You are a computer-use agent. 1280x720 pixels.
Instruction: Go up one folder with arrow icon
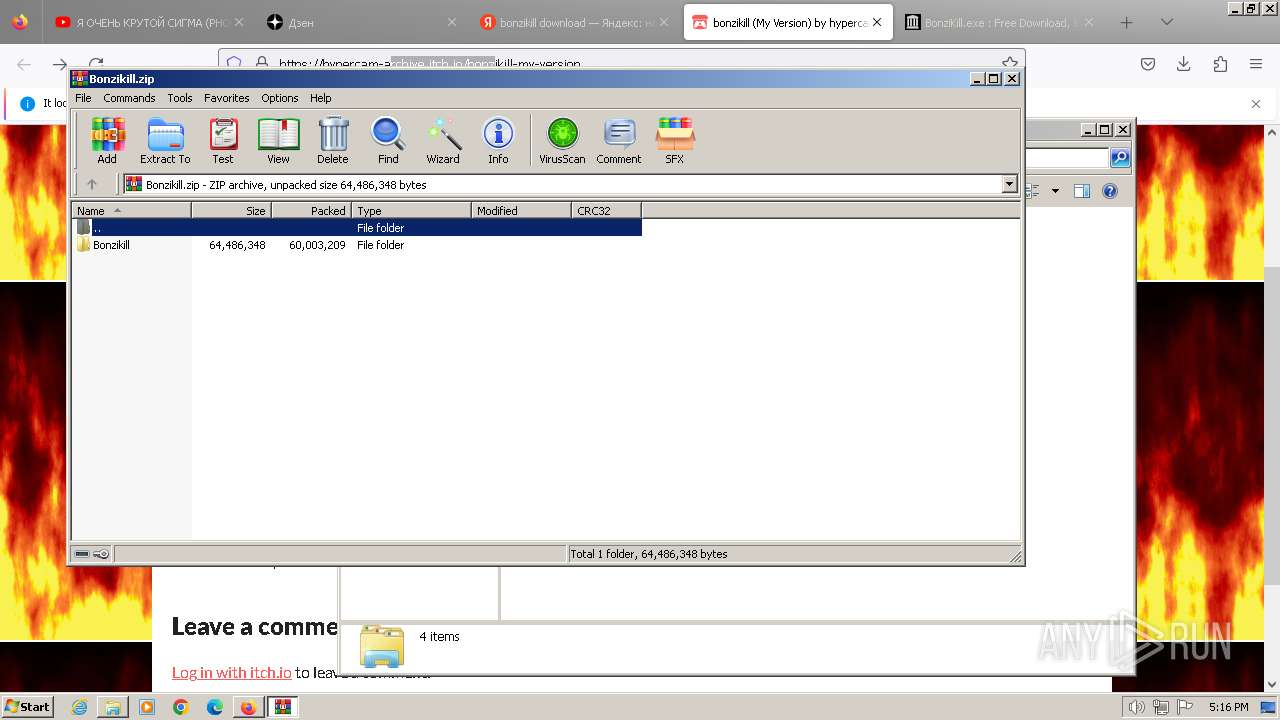tap(92, 184)
